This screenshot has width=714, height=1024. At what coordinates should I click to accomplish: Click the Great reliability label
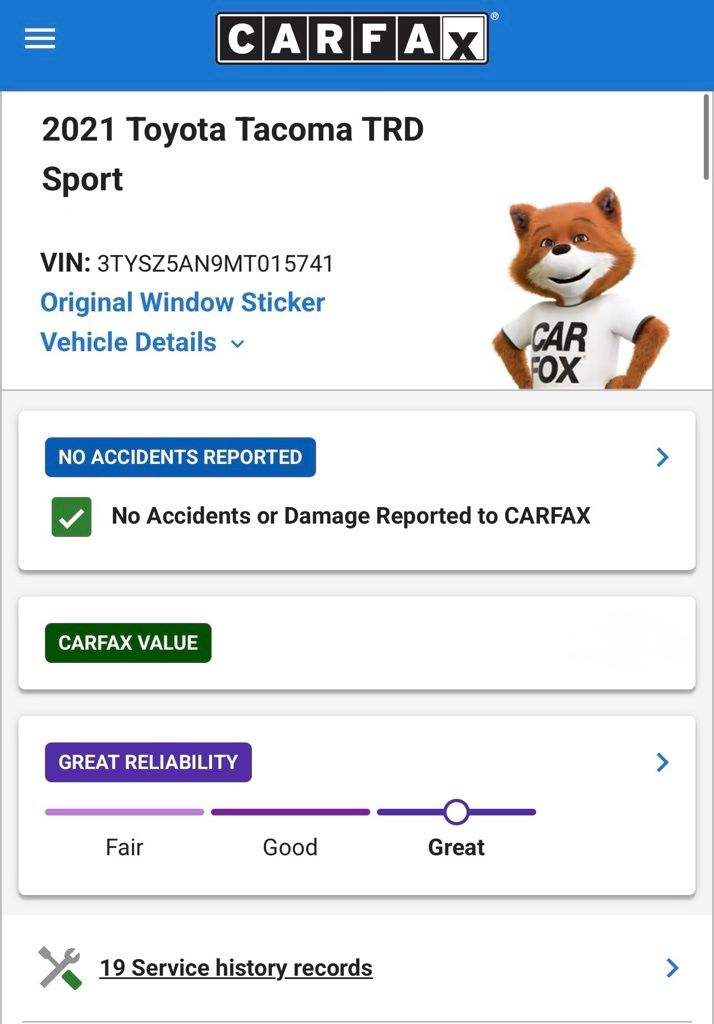(456, 847)
